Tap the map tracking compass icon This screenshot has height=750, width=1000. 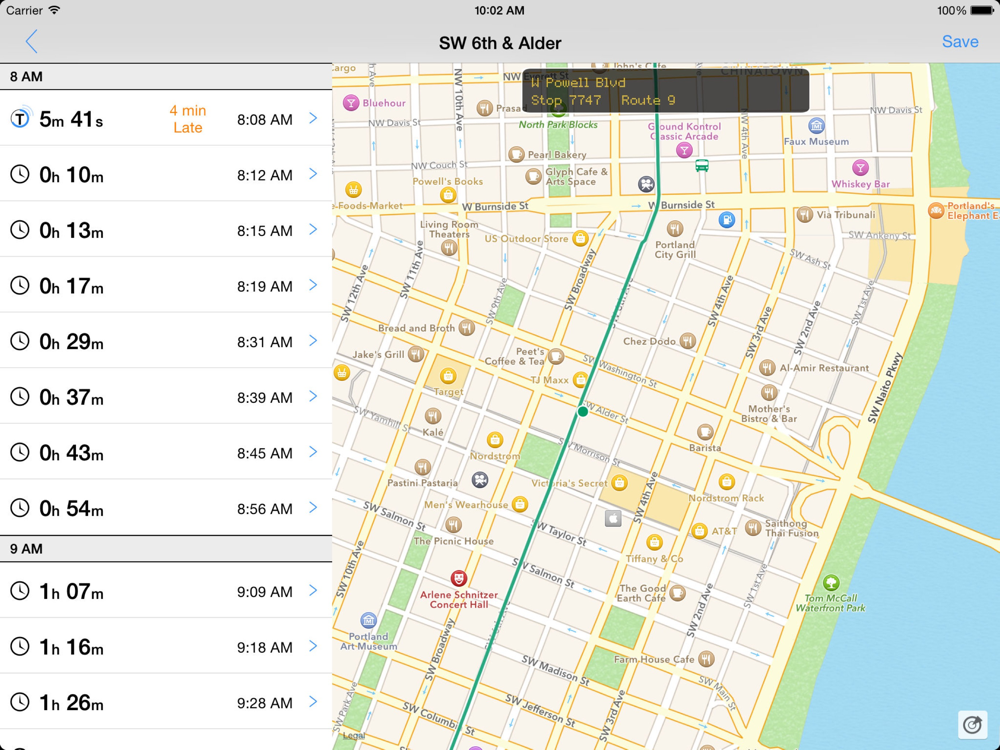(x=972, y=724)
